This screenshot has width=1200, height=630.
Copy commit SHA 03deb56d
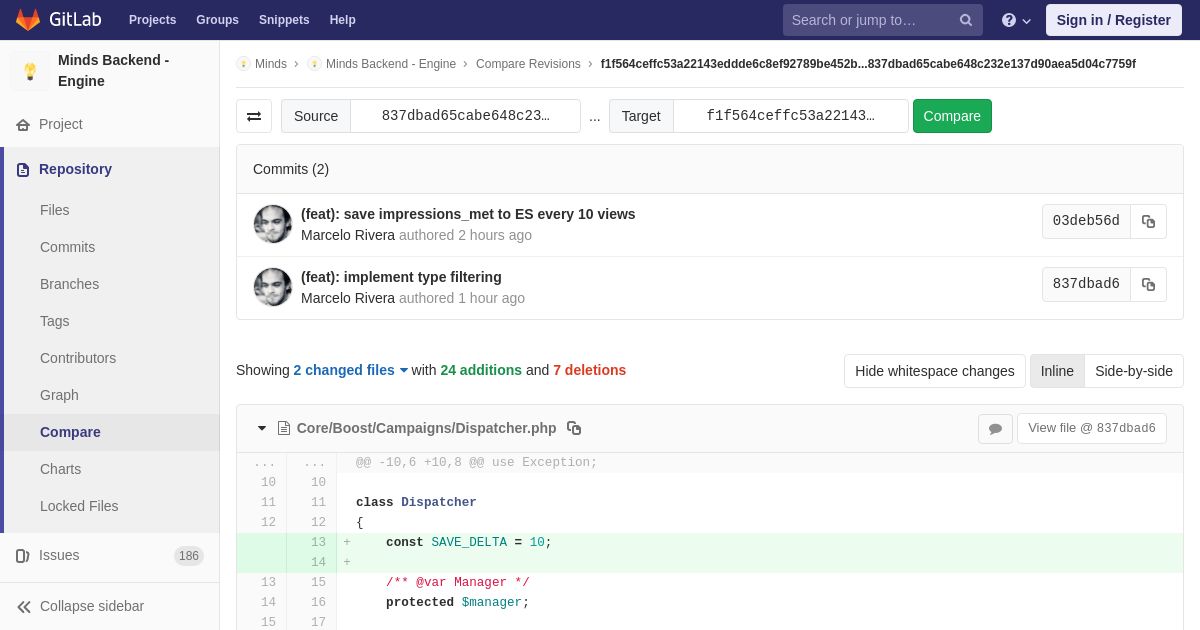[x=1148, y=221]
